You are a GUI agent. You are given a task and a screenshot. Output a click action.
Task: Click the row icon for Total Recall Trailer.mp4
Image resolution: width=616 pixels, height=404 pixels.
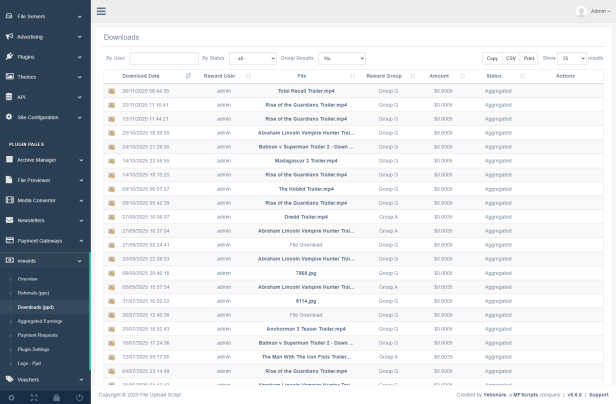[x=112, y=90]
